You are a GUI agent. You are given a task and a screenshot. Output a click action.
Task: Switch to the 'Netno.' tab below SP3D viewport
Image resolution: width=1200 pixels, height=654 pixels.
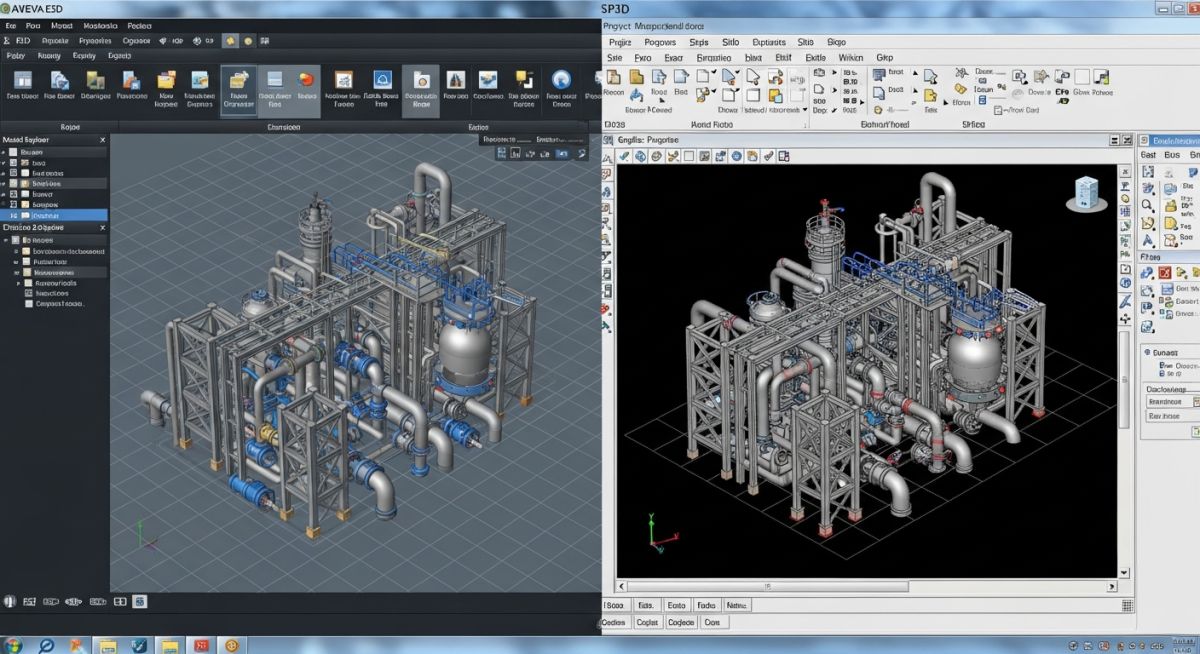coord(736,605)
